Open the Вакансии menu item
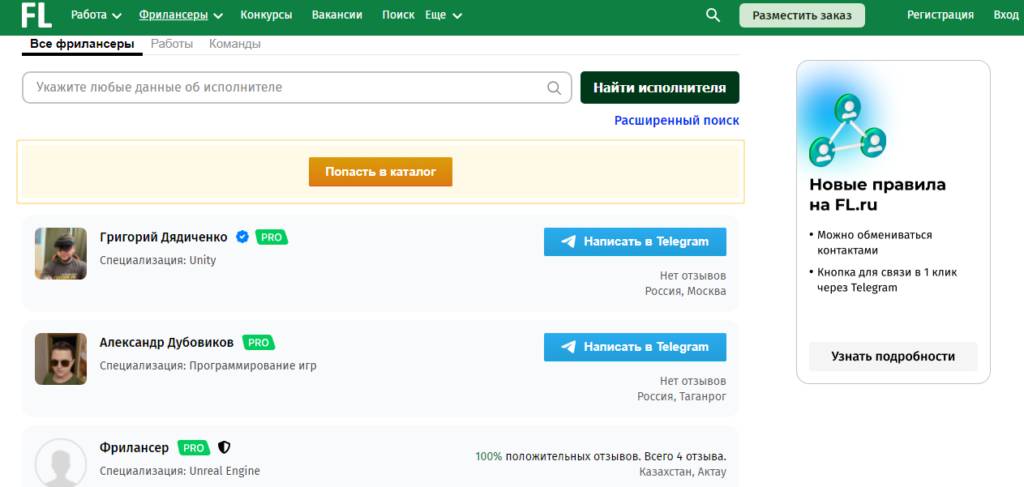 (337, 15)
